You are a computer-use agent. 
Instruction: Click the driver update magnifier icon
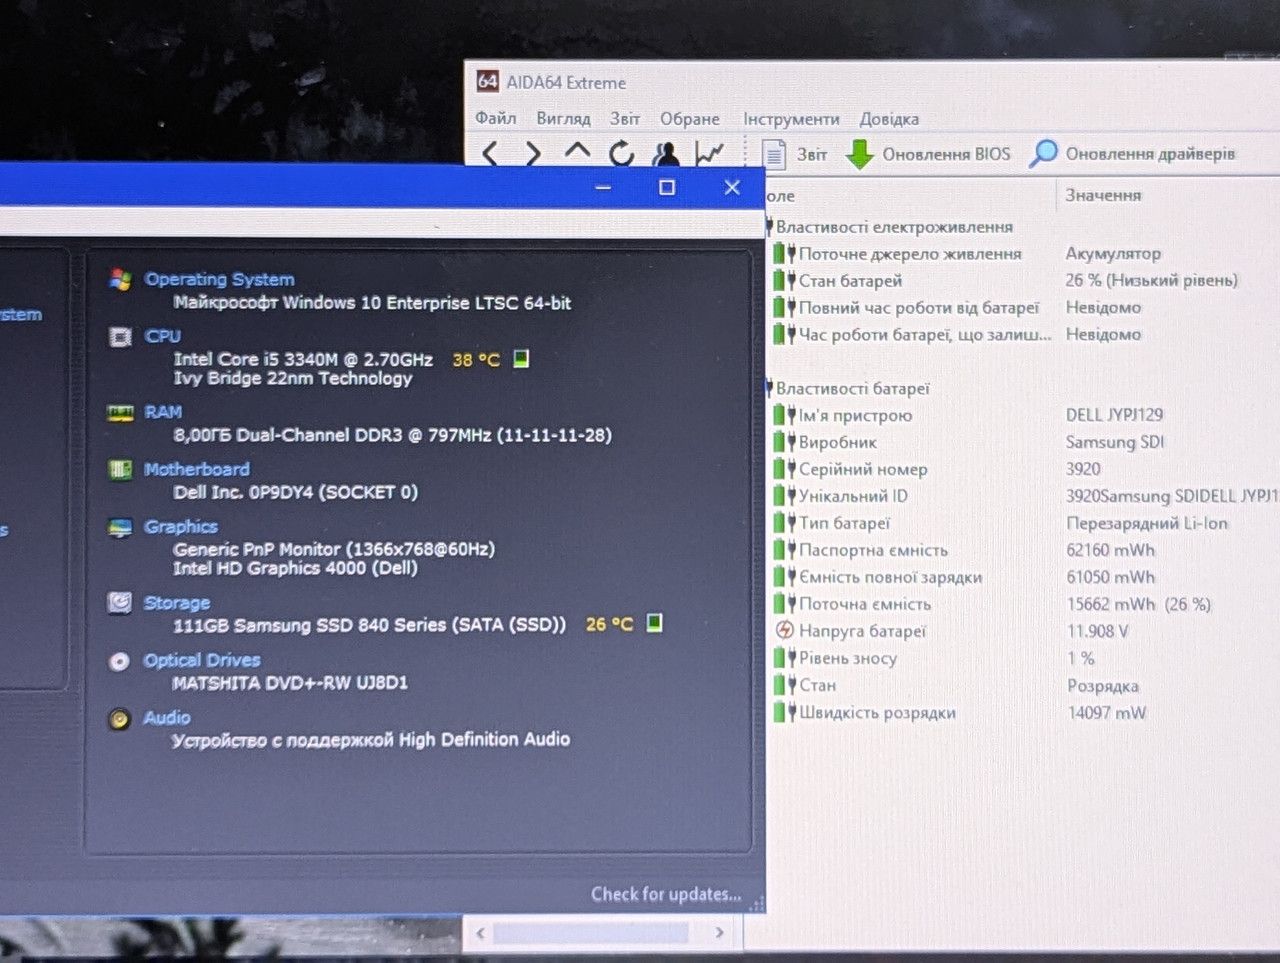tap(1044, 153)
